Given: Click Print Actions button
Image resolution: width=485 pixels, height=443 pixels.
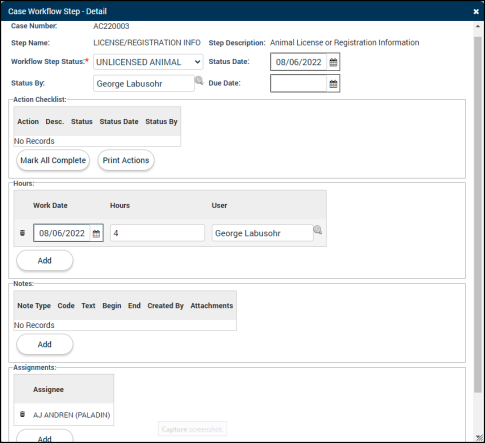Looking at the screenshot, I should tap(126, 160).
